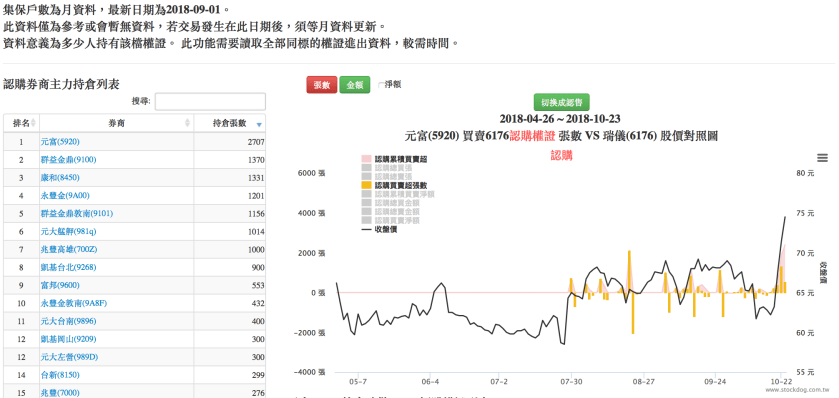Viewport: 839px width, 398px height.
Task: Sort table by 券商 column
Action: click(x=117, y=123)
